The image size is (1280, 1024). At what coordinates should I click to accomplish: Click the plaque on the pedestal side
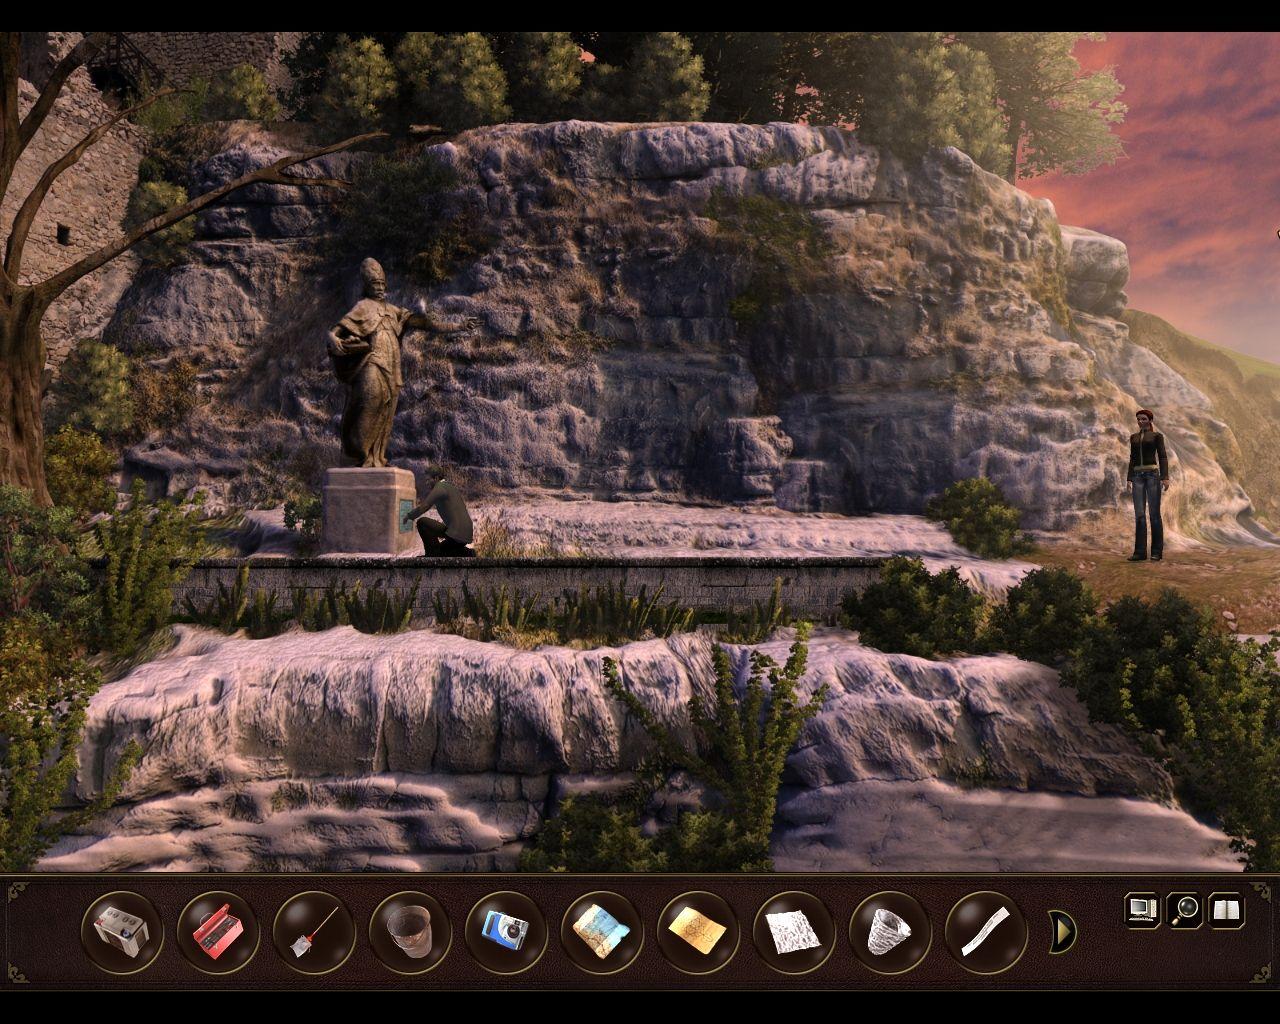point(405,513)
